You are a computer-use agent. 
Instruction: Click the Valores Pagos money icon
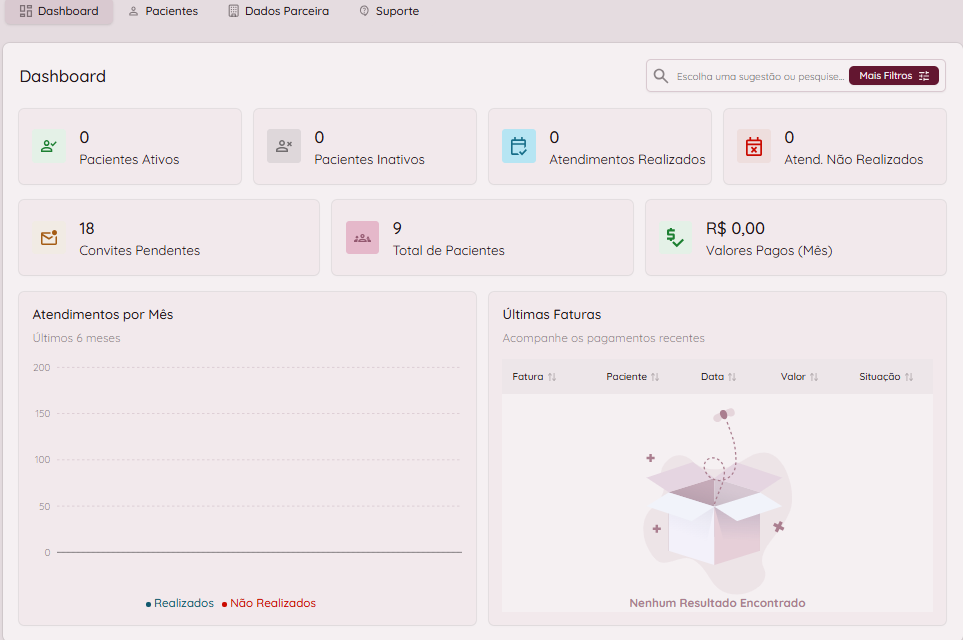click(x=675, y=238)
